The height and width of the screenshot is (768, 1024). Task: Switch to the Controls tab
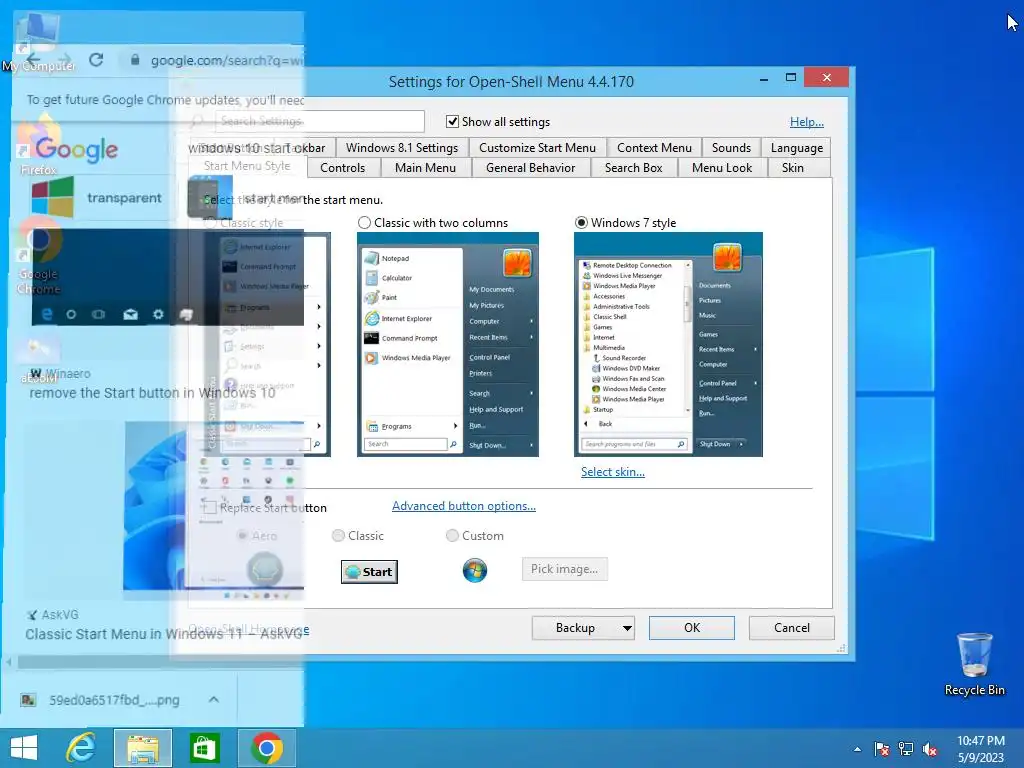point(343,168)
